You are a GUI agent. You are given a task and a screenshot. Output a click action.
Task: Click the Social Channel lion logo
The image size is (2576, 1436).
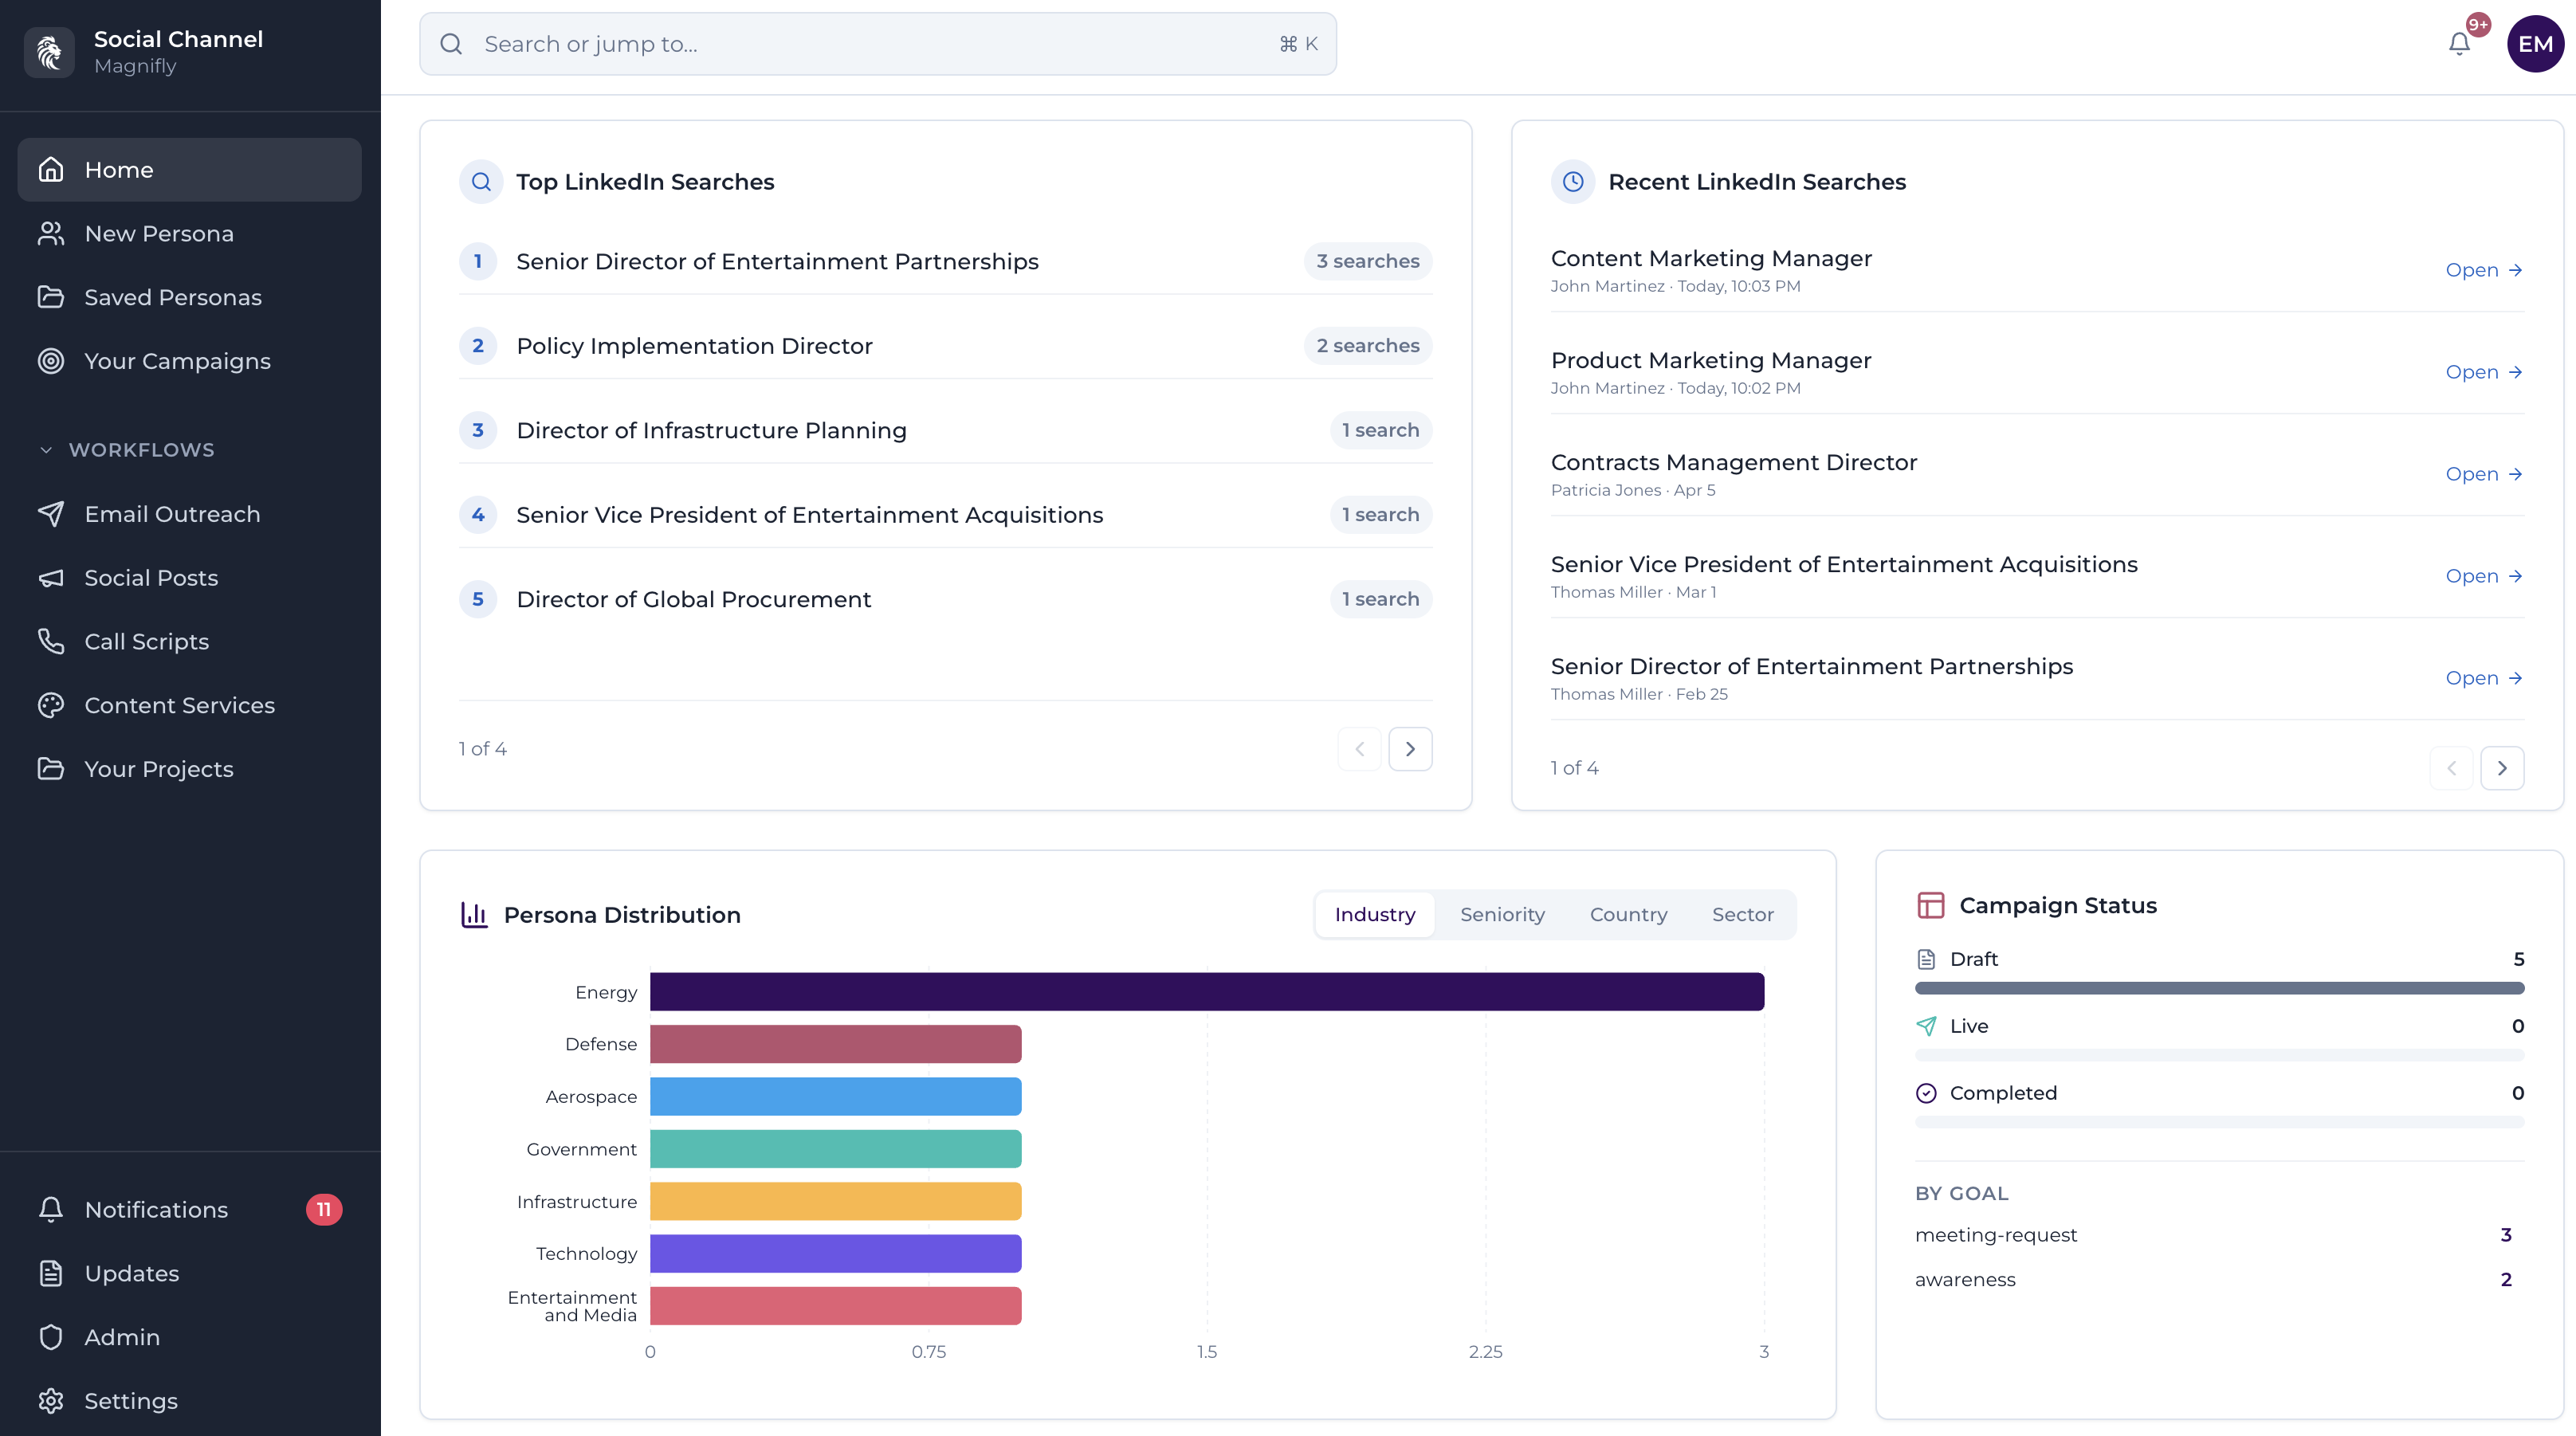(49, 52)
